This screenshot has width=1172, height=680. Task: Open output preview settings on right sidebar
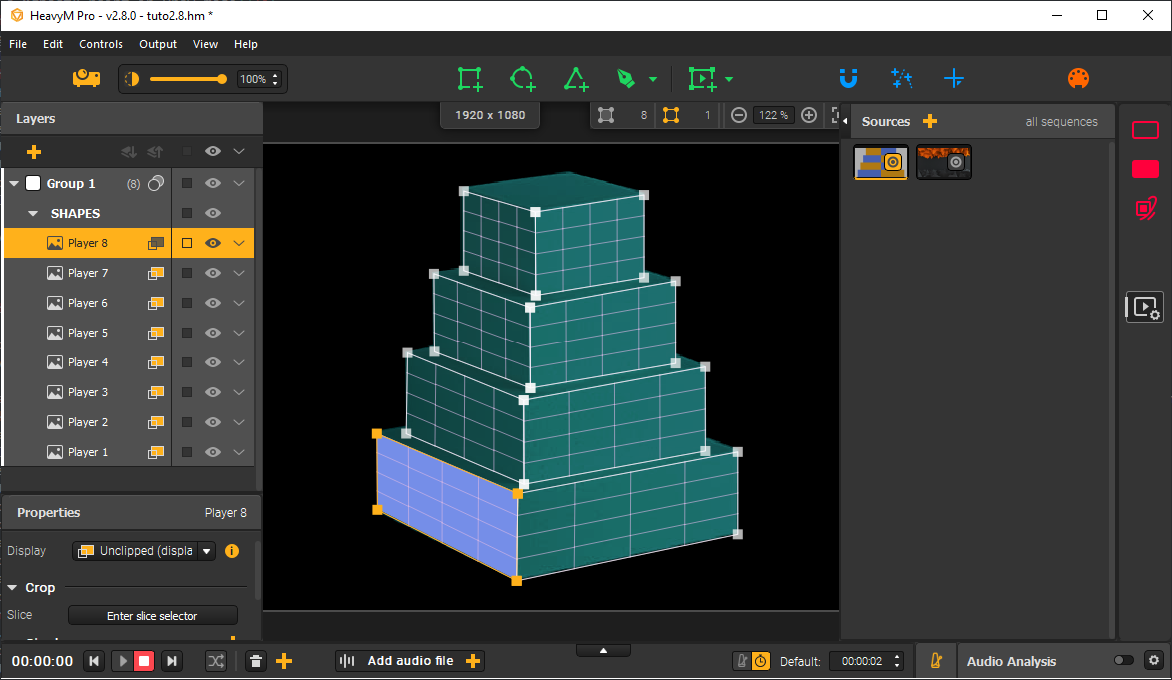point(1144,307)
